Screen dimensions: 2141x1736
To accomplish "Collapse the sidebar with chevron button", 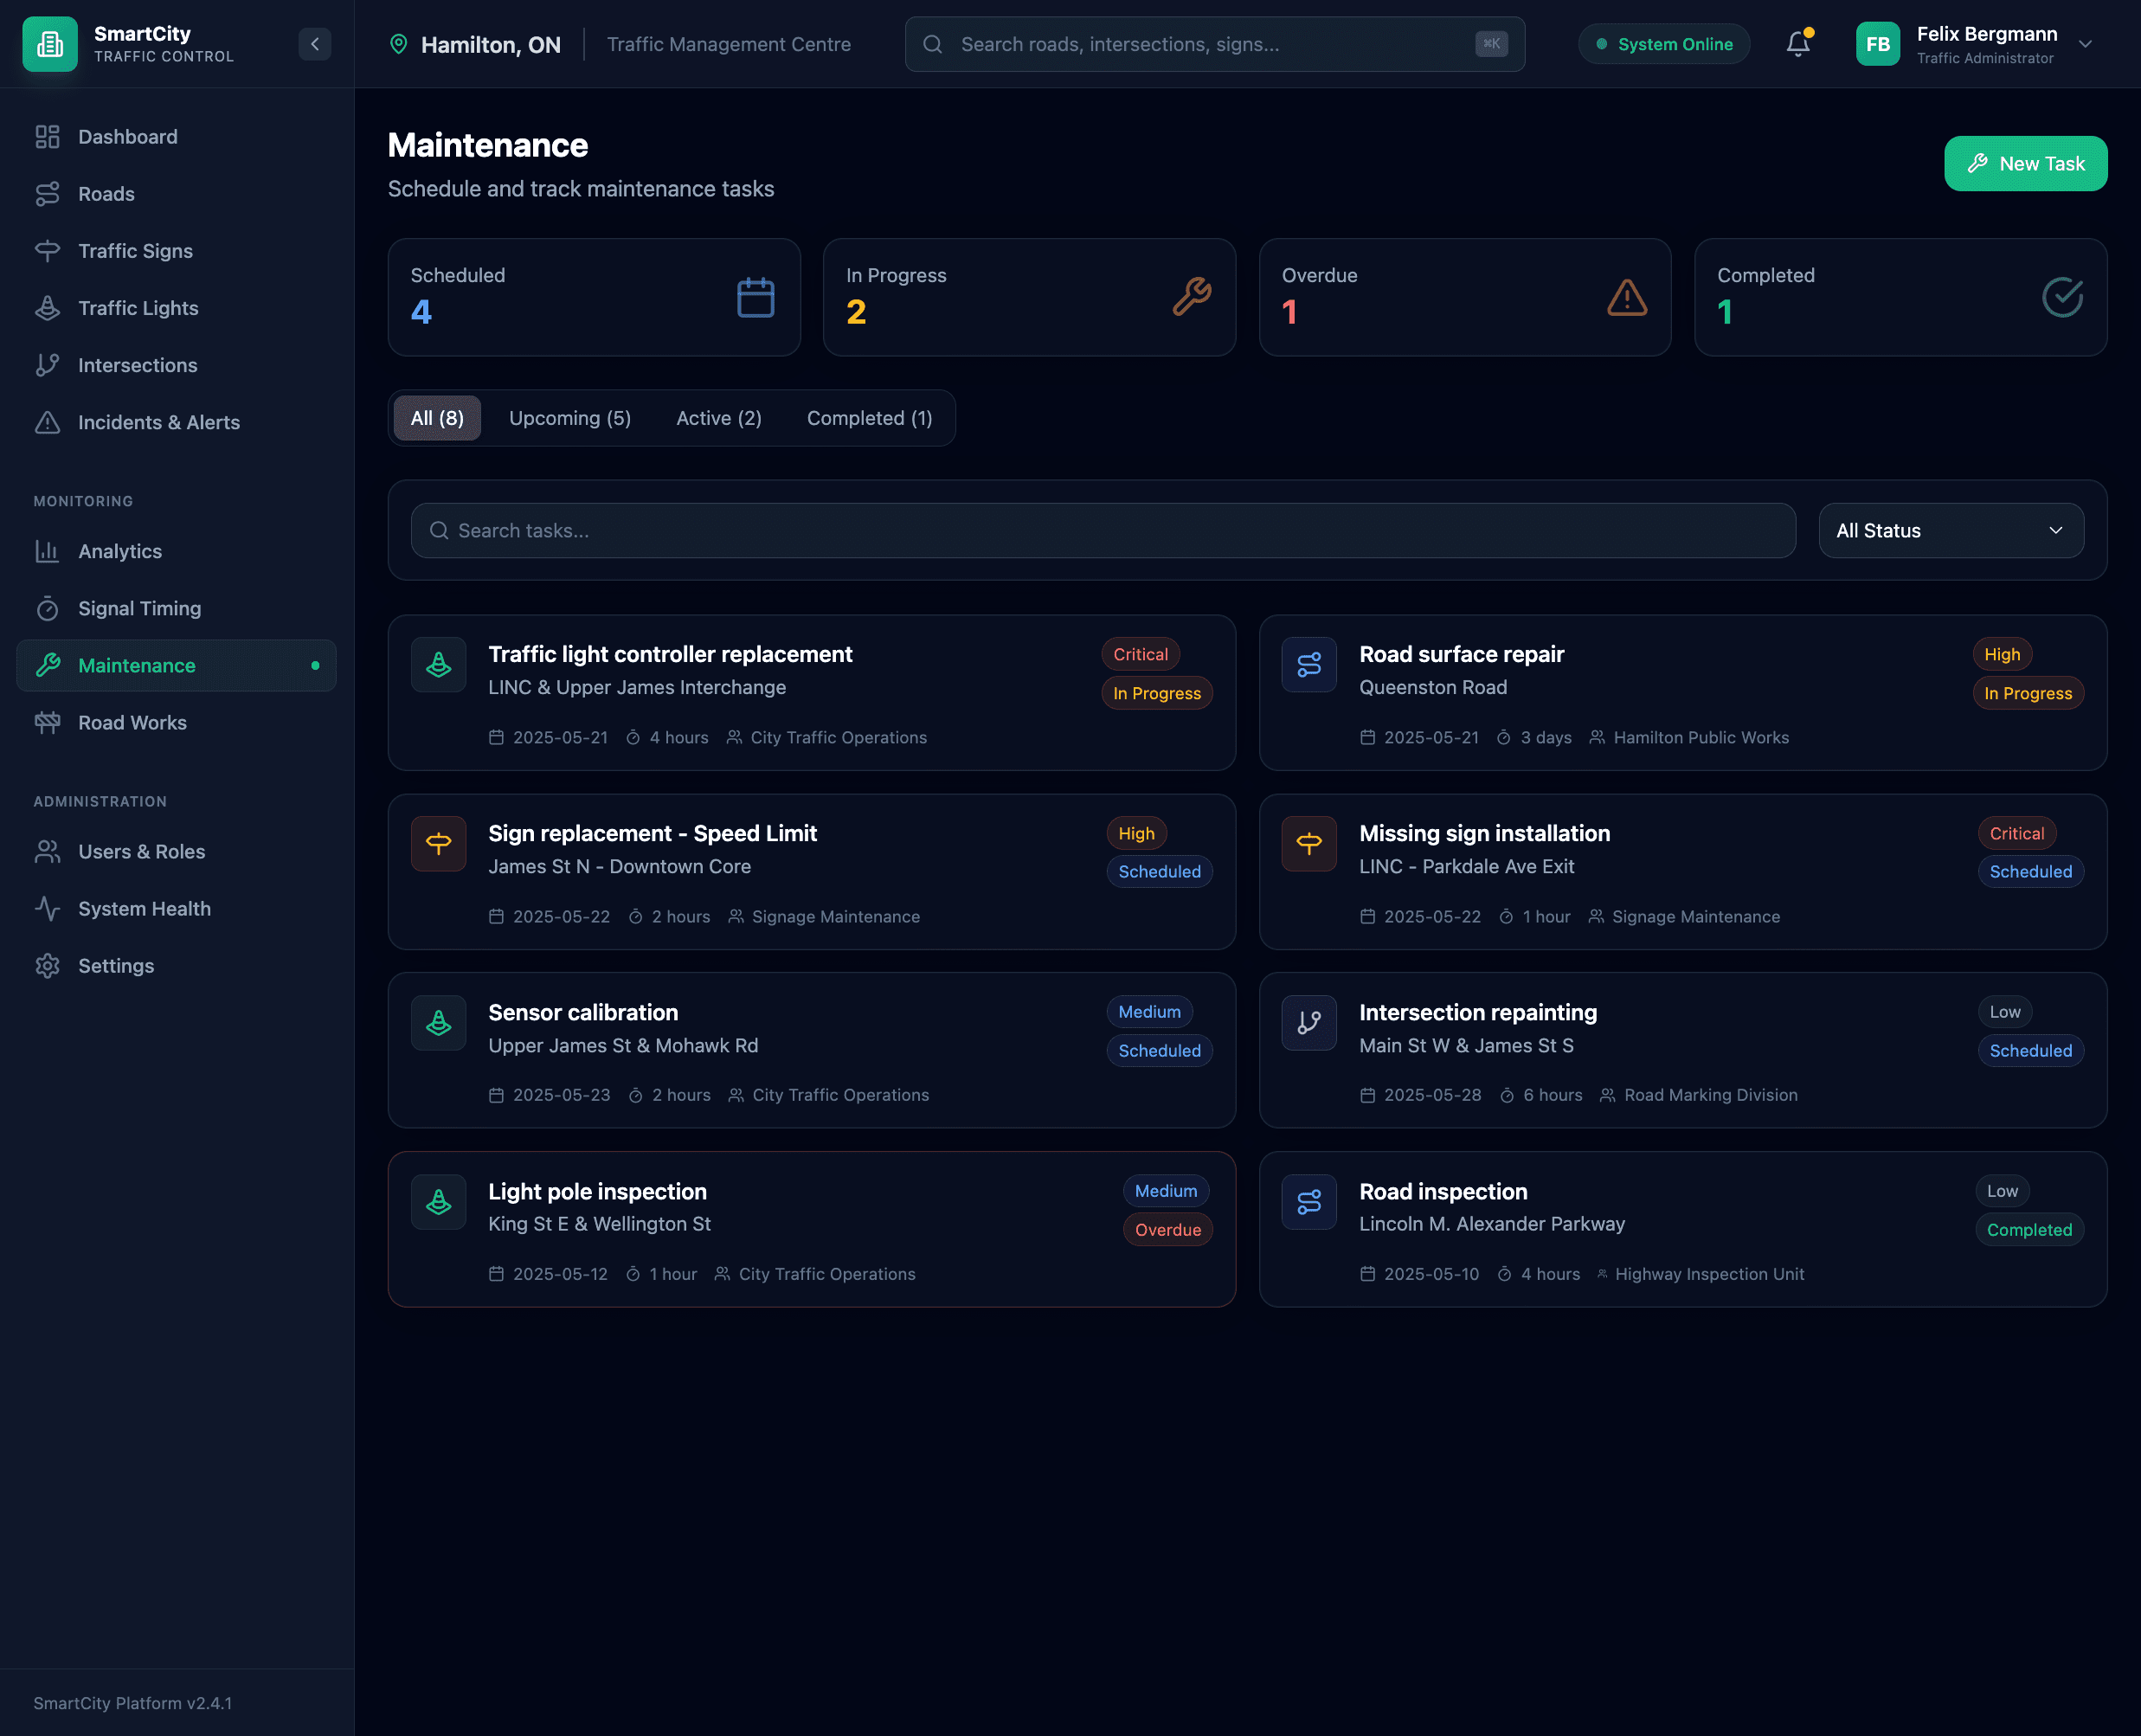I will 314,44.
